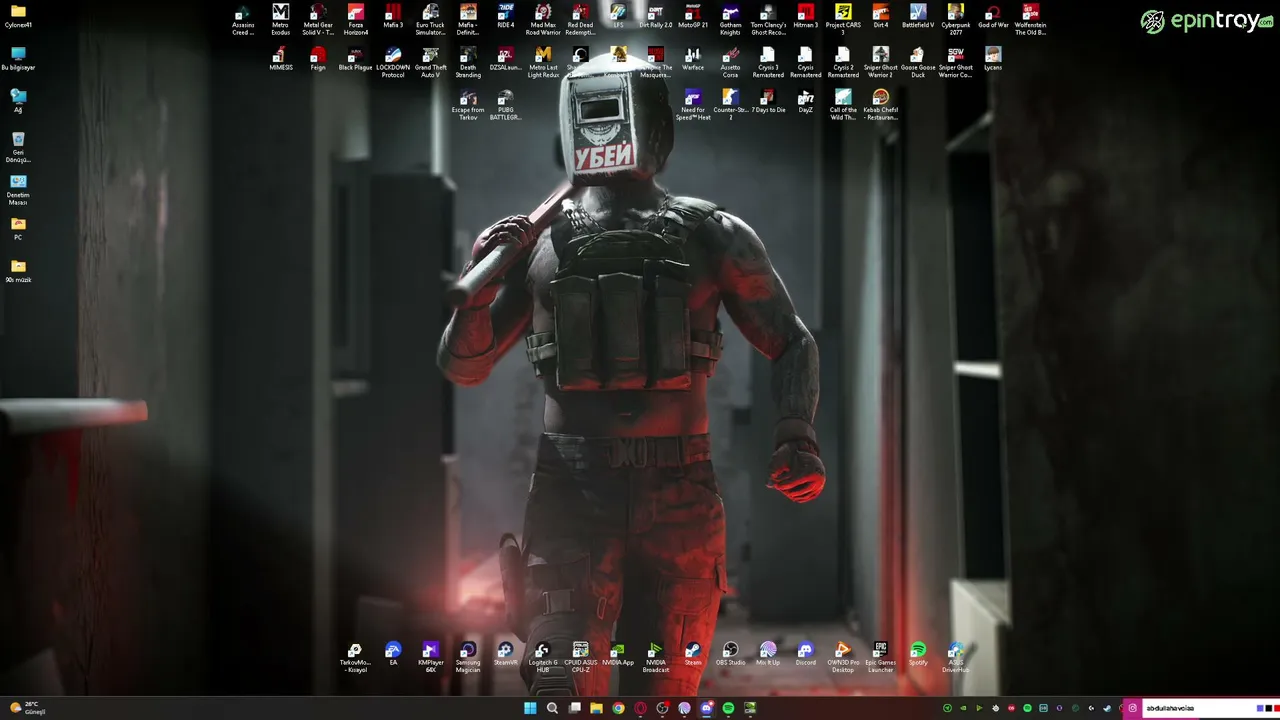Click the Opera GX taskbar icon
This screenshot has width=1280, height=720.
640,708
